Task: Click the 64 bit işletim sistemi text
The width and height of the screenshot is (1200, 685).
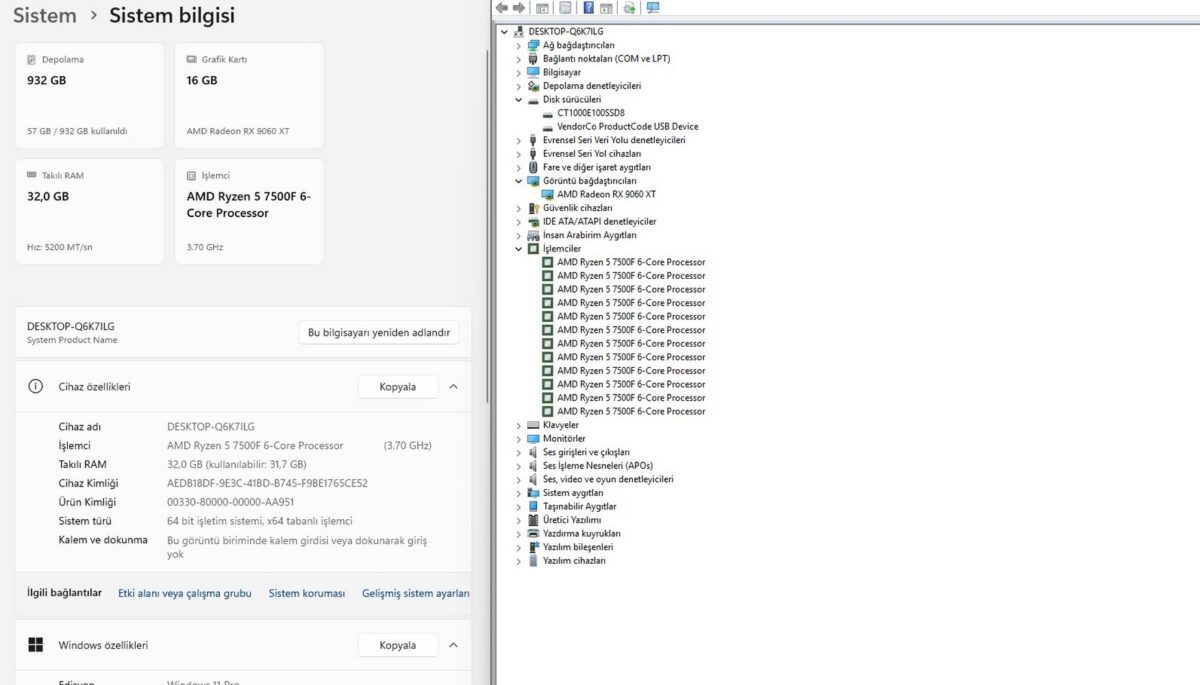Action: tap(260, 521)
